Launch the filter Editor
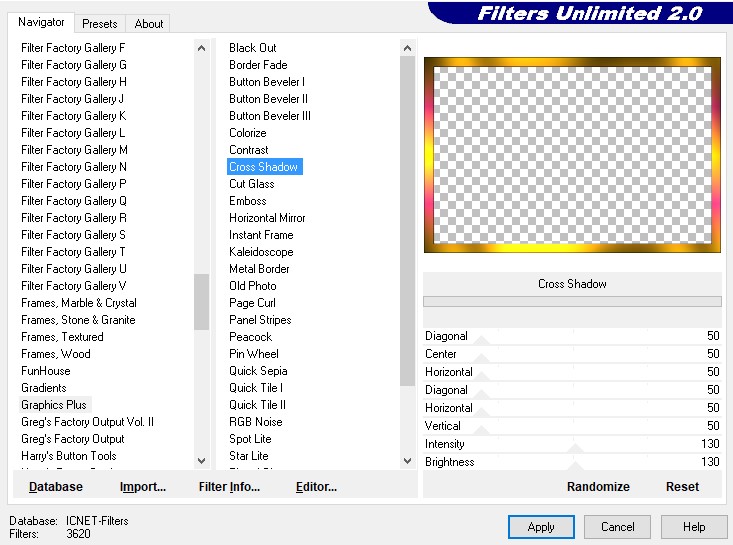This screenshot has height=545, width=733. coord(316,487)
